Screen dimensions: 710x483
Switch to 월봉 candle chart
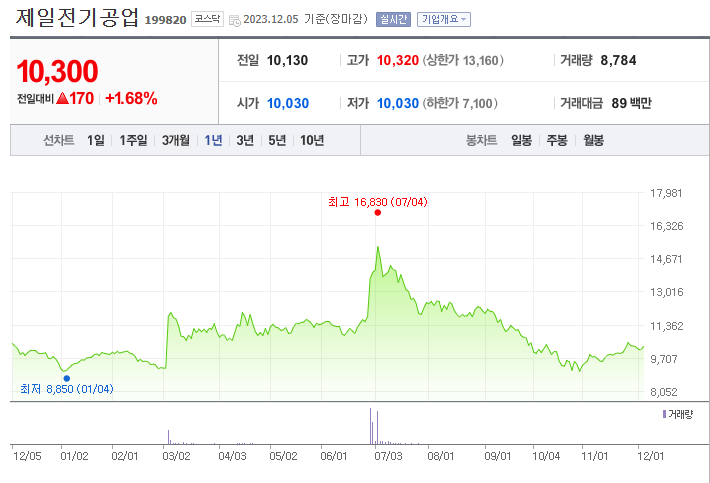tap(593, 140)
